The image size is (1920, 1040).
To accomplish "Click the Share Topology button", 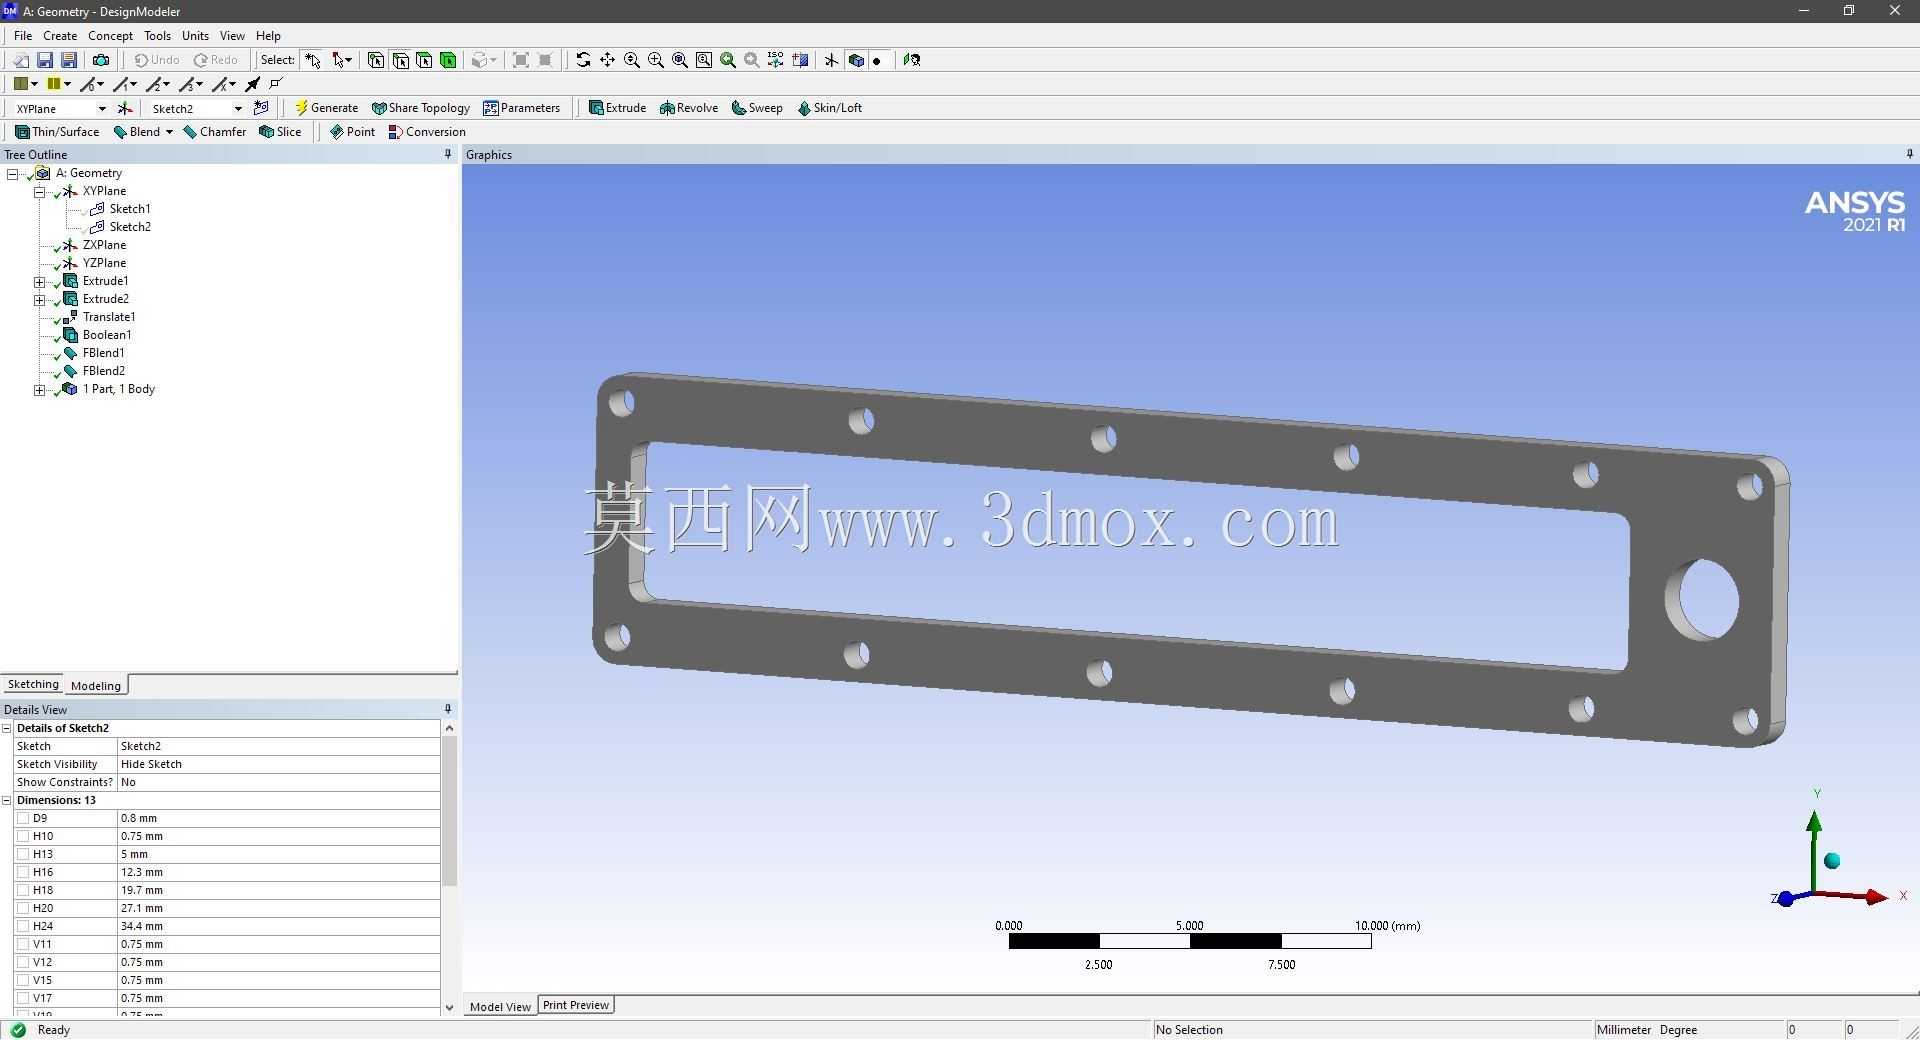I will (x=421, y=108).
